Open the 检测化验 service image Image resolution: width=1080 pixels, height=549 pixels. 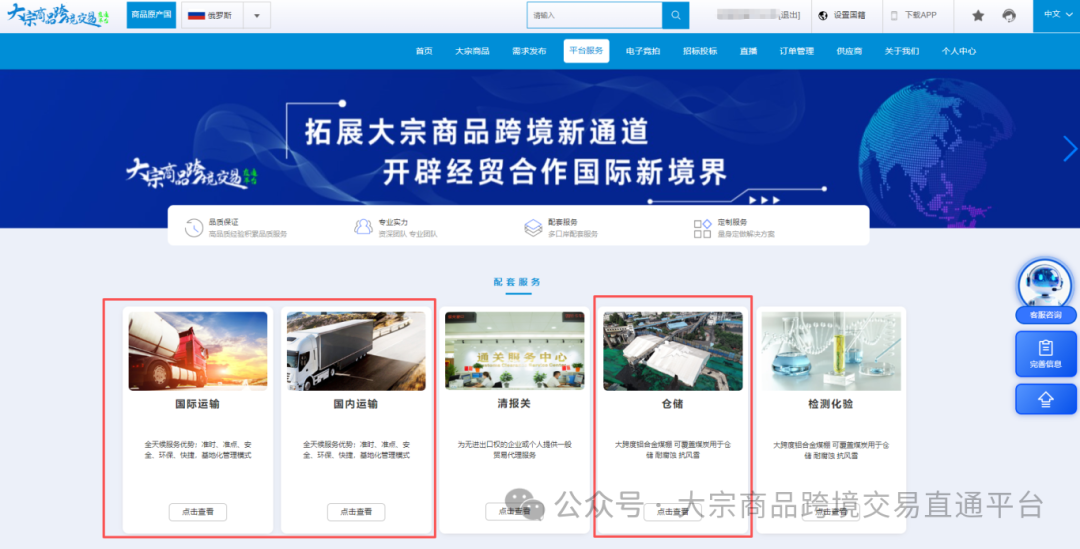point(831,351)
